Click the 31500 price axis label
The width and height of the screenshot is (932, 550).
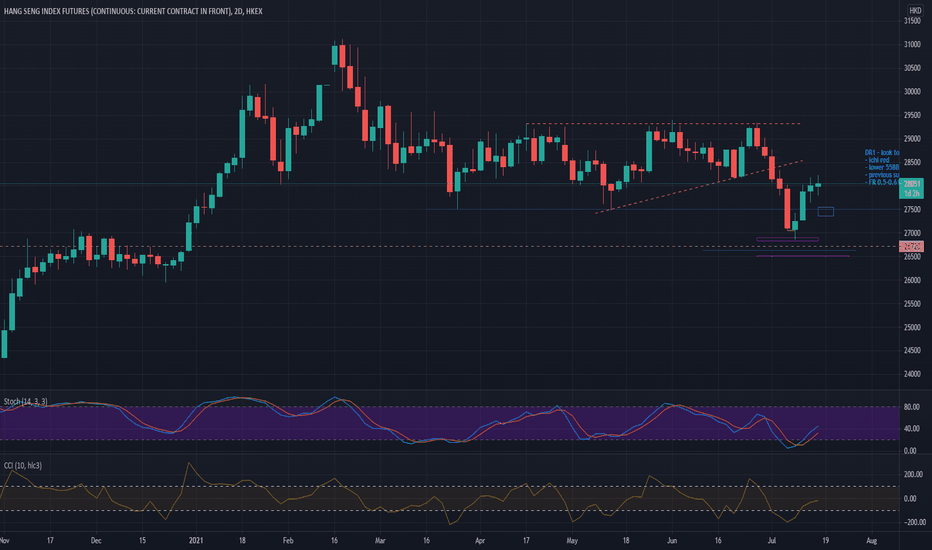(912, 21)
